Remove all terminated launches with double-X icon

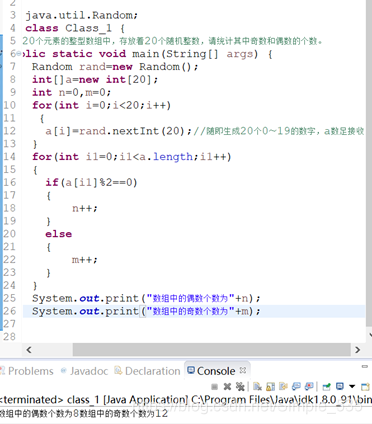[240, 387]
